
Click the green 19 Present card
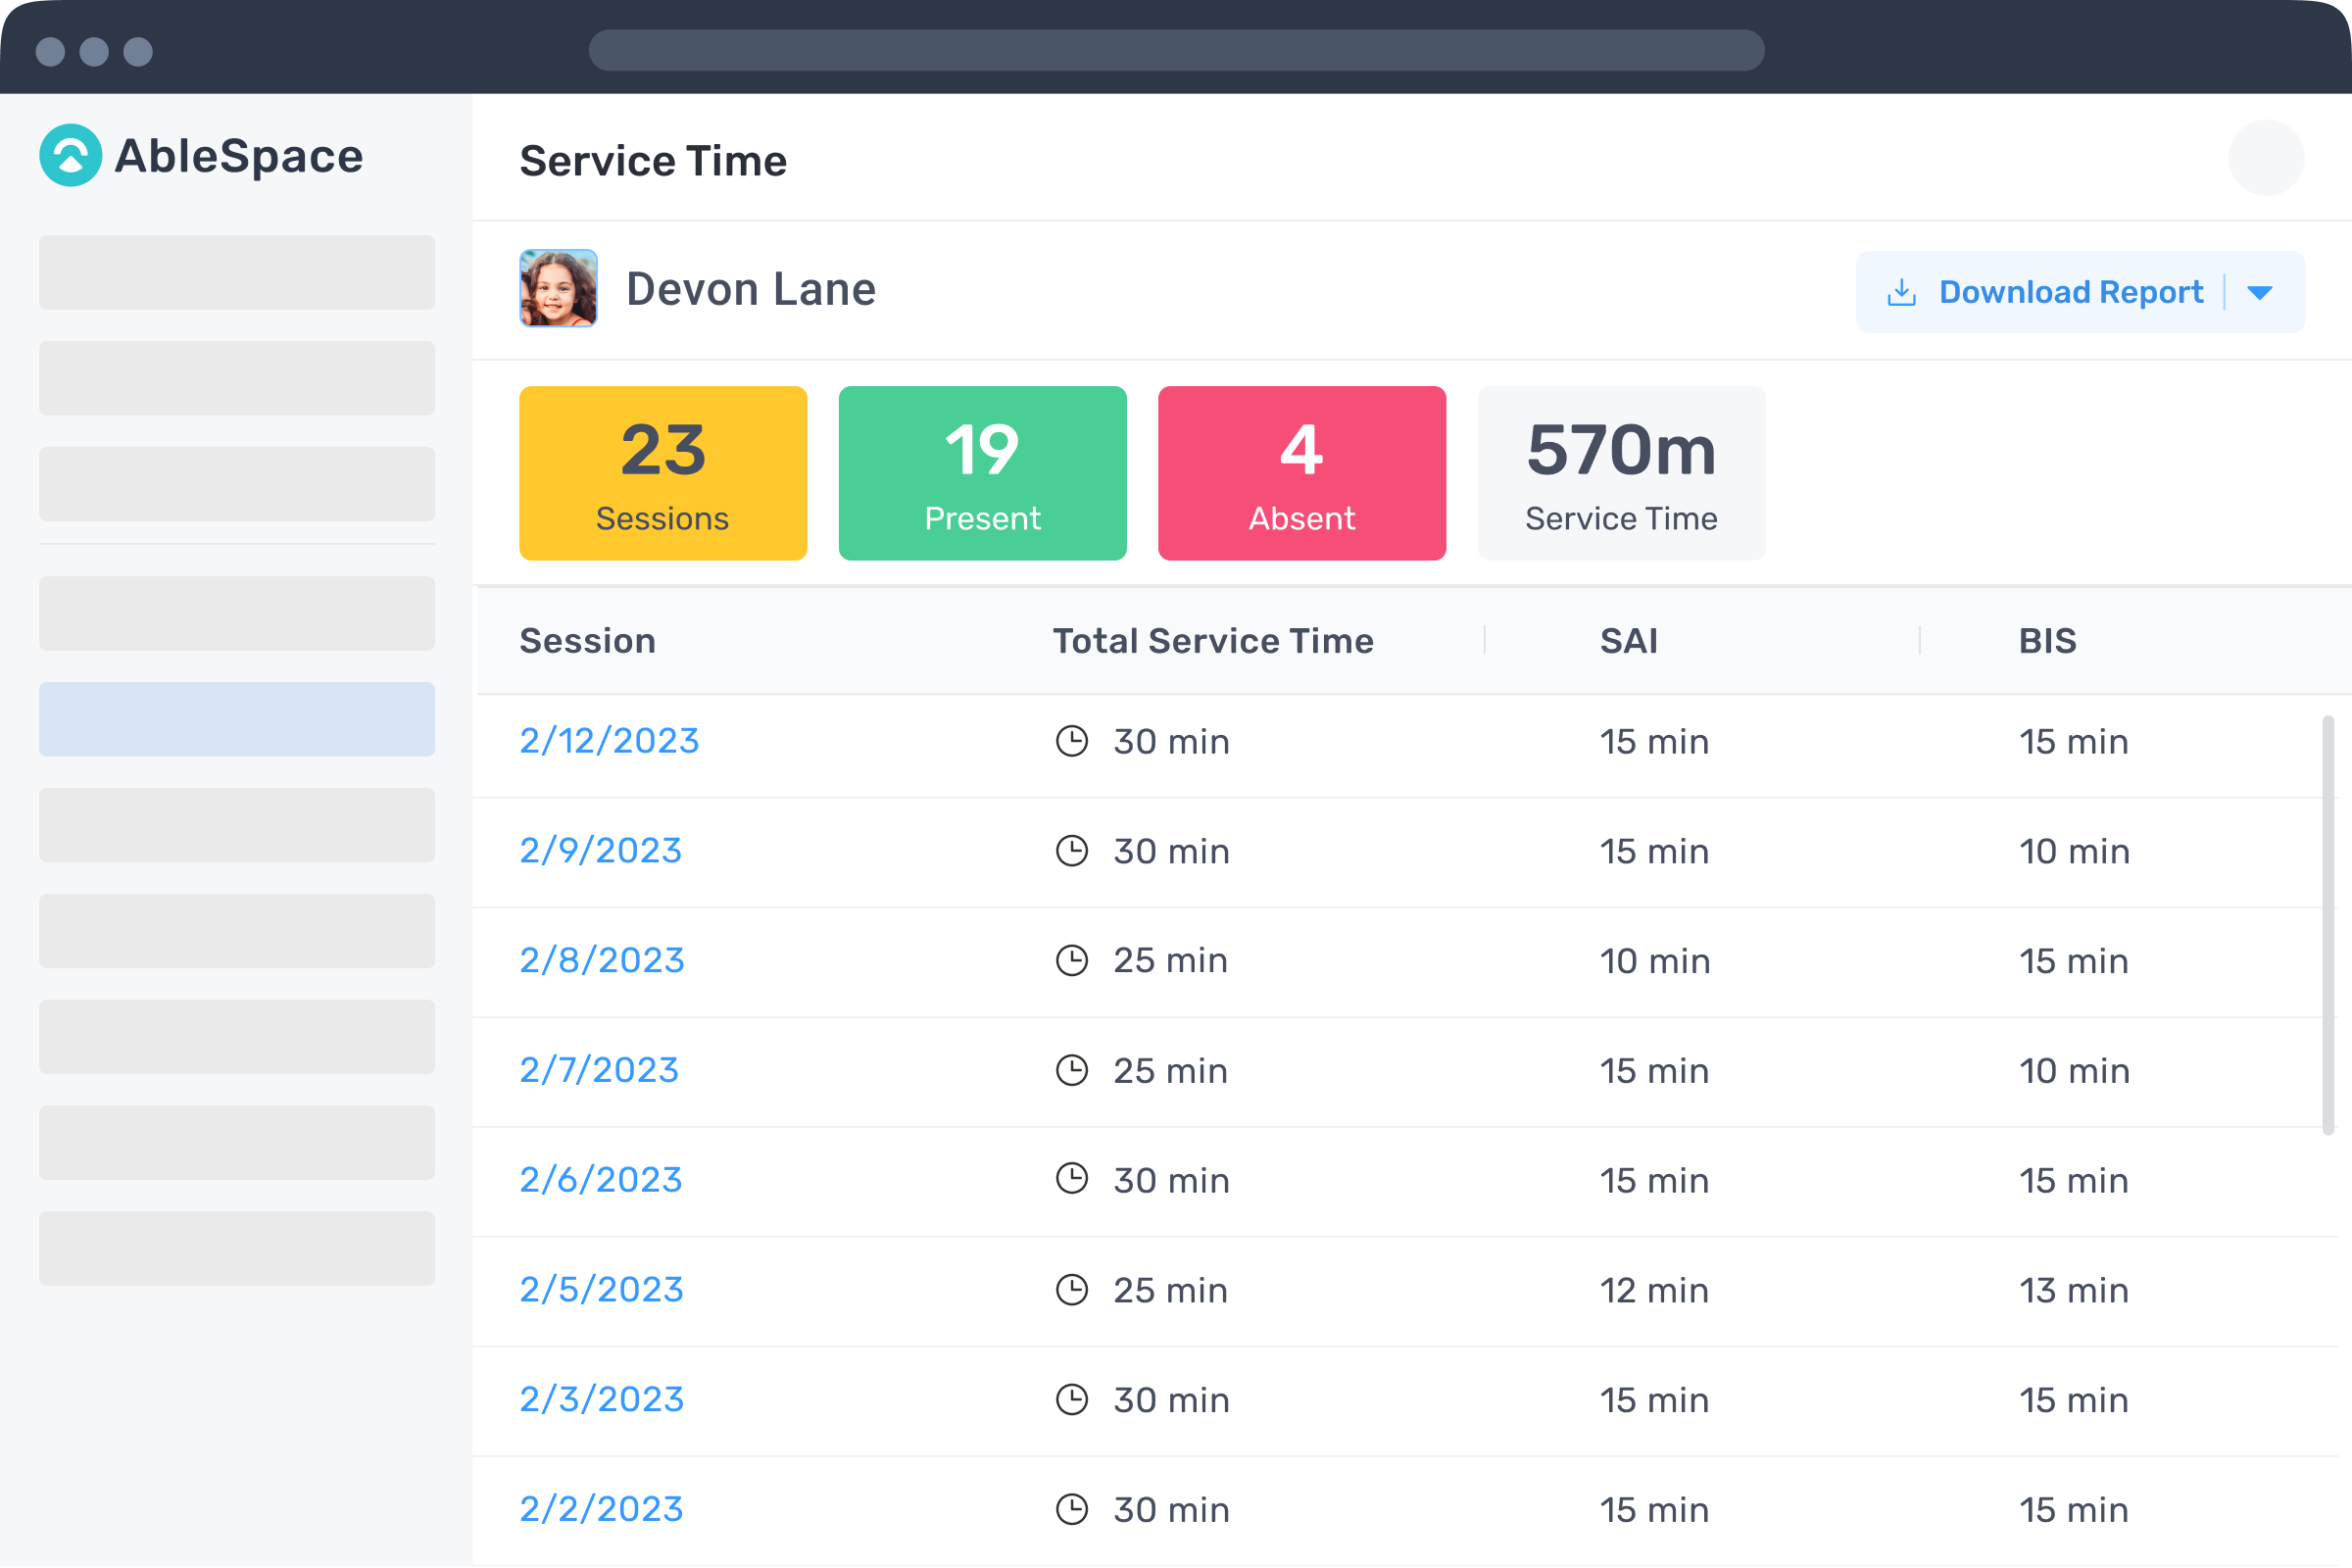(982, 473)
